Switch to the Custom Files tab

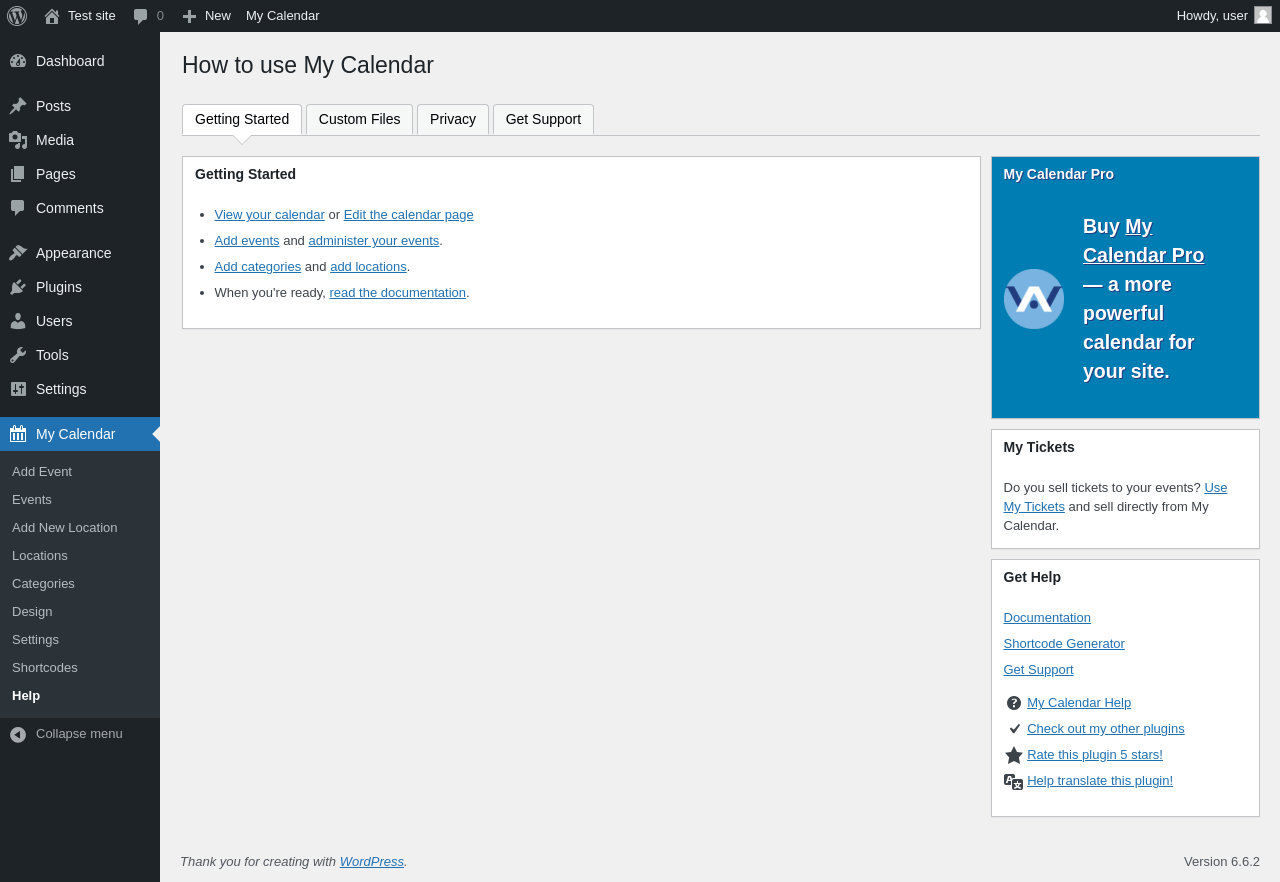(x=359, y=119)
